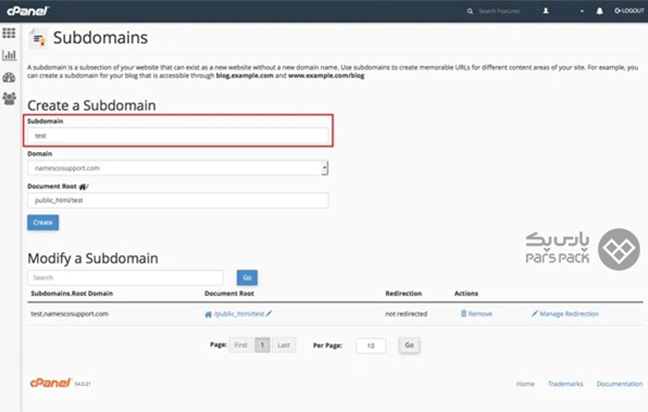
Task: Click the Document Root input field
Action: tap(178, 200)
